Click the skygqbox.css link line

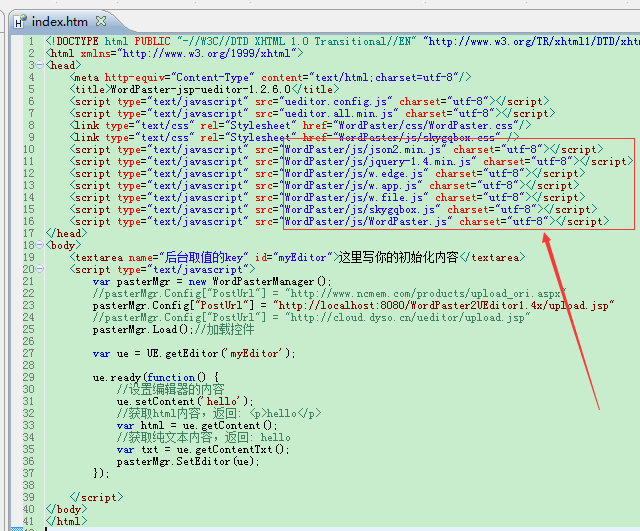[x=294, y=137]
